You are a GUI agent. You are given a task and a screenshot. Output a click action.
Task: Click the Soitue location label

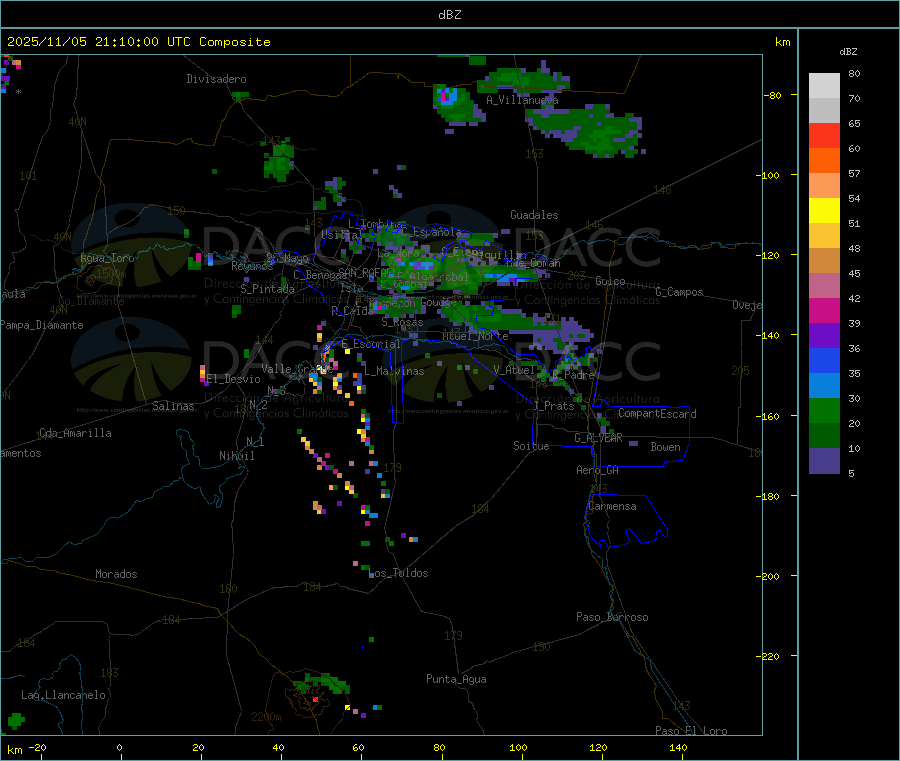pyautogui.click(x=531, y=446)
